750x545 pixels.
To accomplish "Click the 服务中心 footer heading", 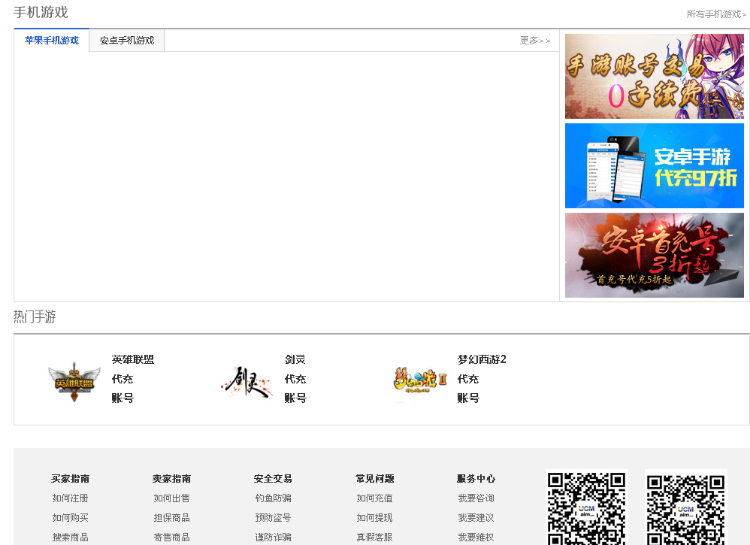I will coord(476,478).
